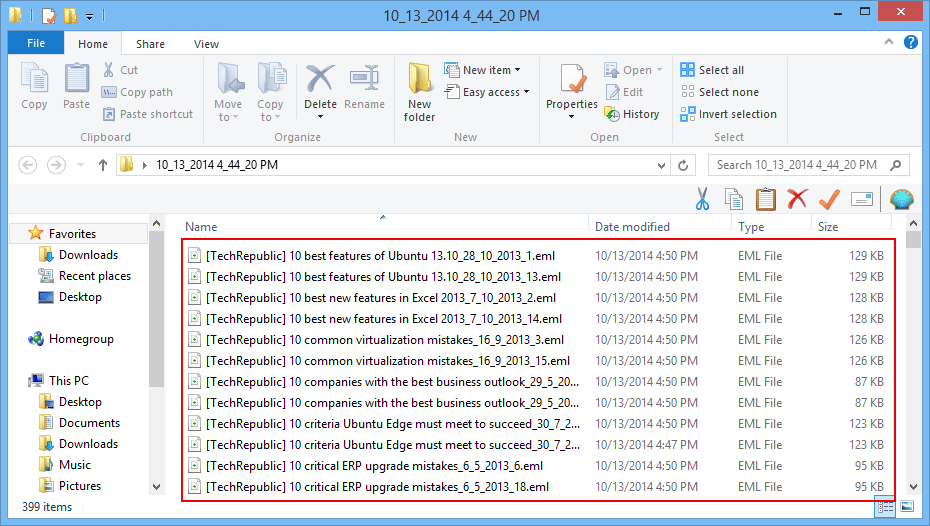Click Select none in the ribbon

[x=719, y=92]
